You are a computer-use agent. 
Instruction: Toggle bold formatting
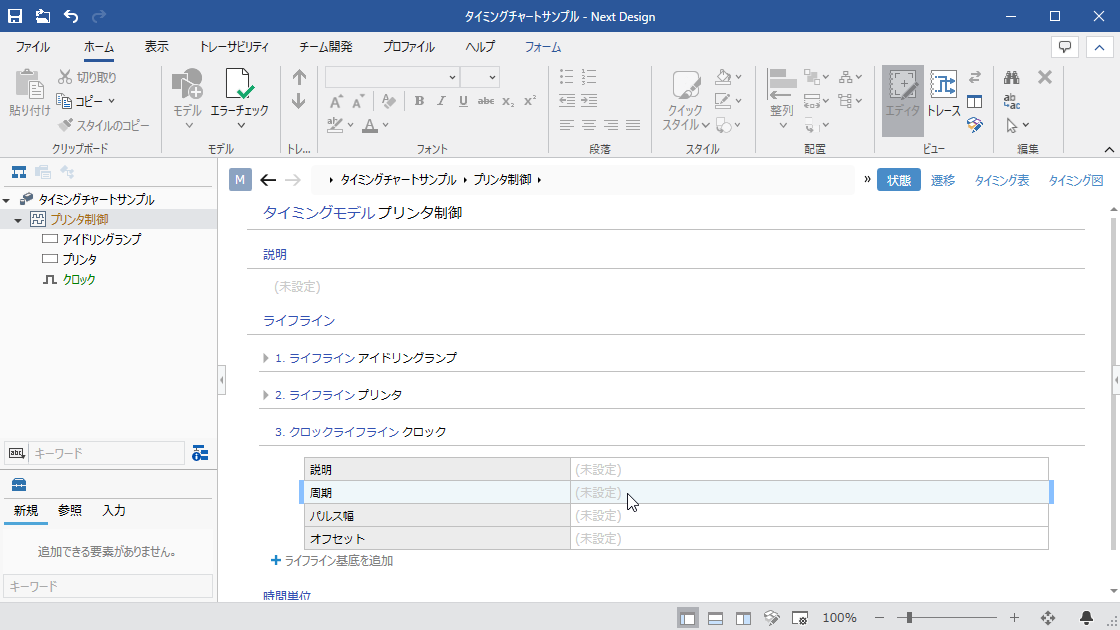point(419,101)
